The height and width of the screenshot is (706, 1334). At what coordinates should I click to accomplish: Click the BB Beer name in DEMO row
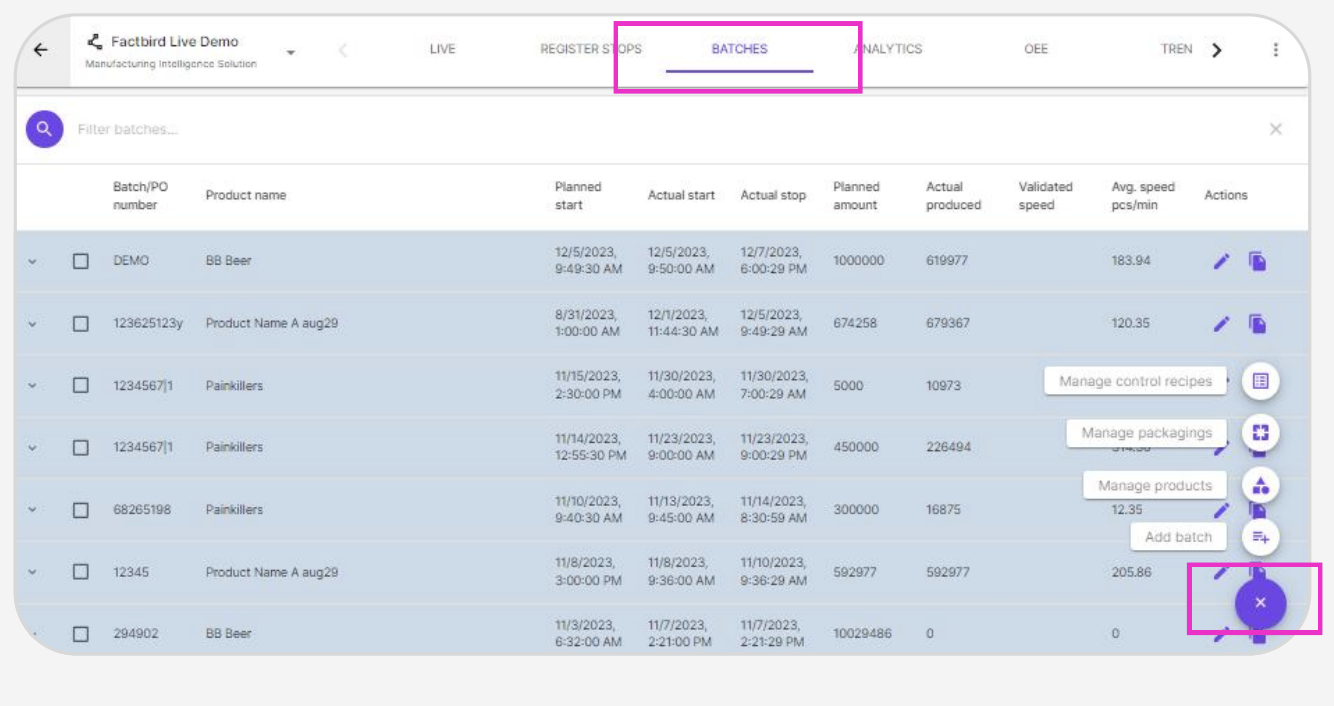pyautogui.click(x=229, y=261)
